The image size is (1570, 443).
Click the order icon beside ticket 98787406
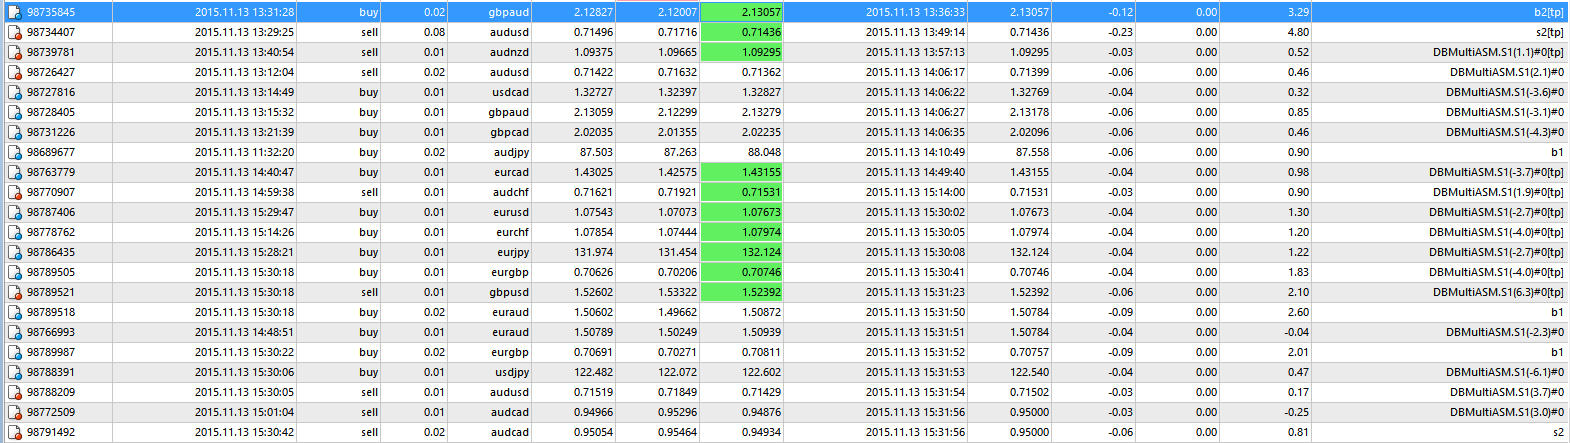tap(15, 212)
